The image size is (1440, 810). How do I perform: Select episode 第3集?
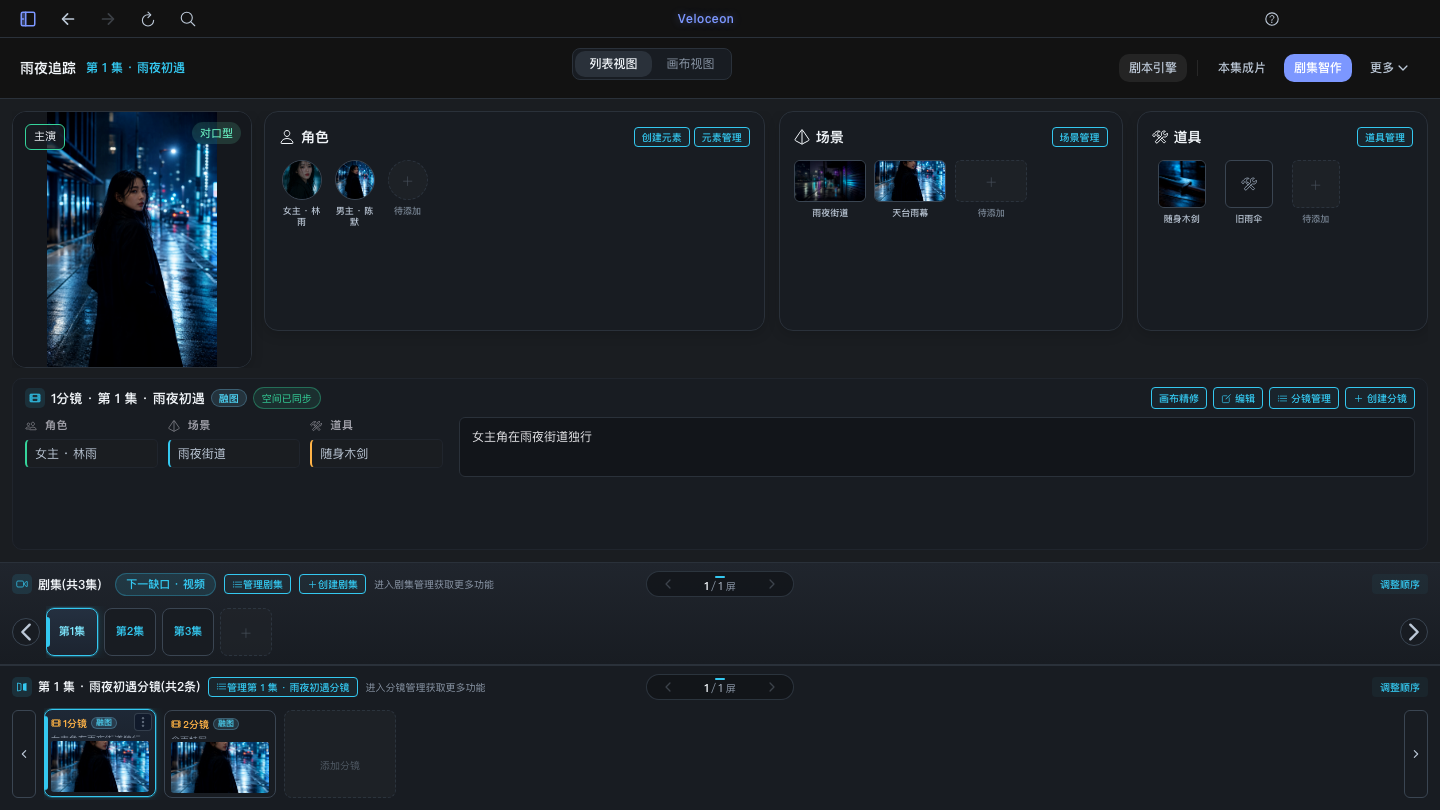coord(188,632)
